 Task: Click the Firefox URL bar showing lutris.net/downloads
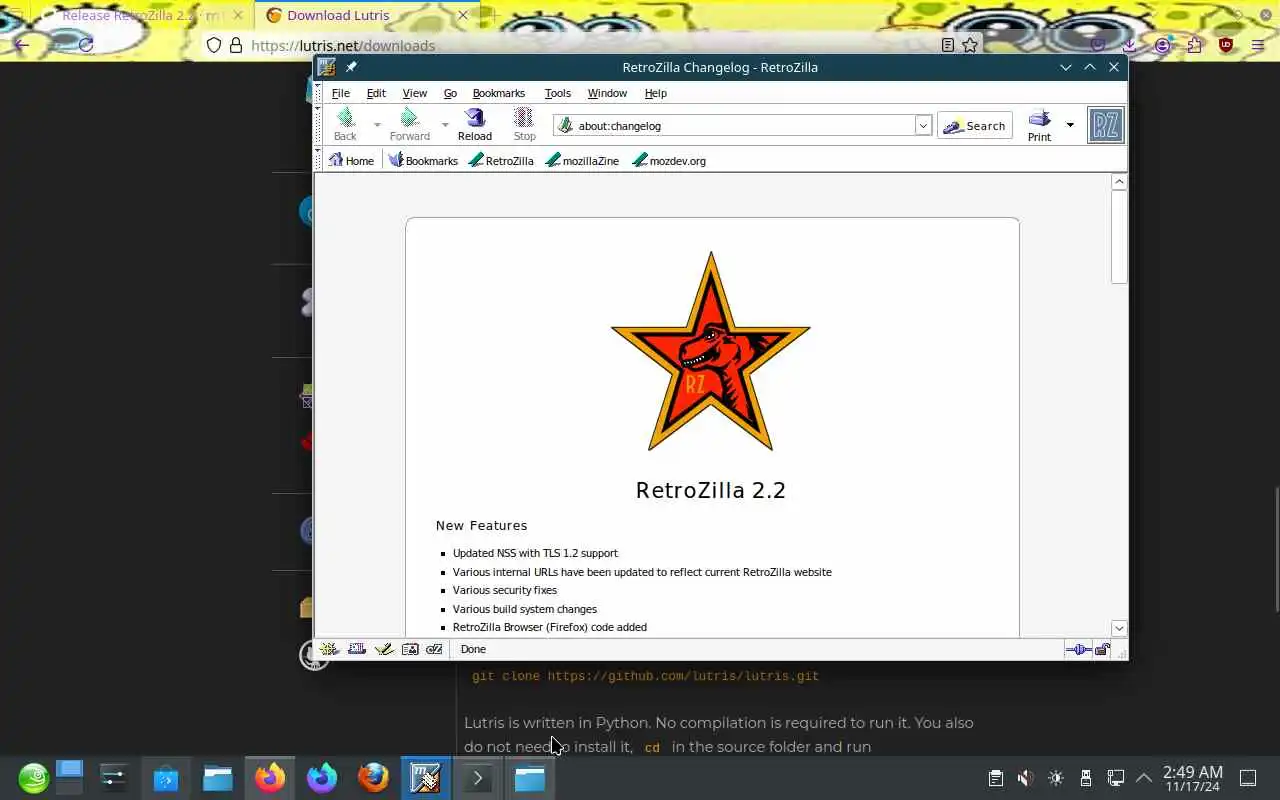click(x=590, y=45)
